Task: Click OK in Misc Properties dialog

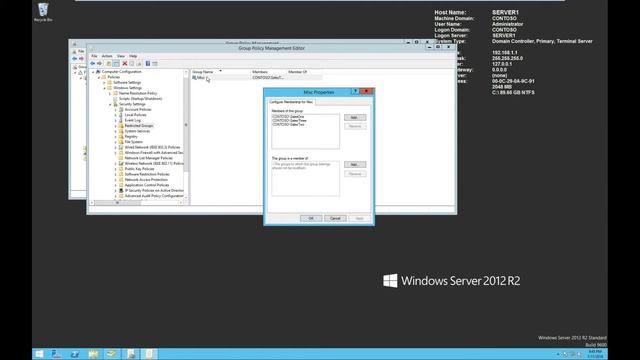Action: point(311,218)
